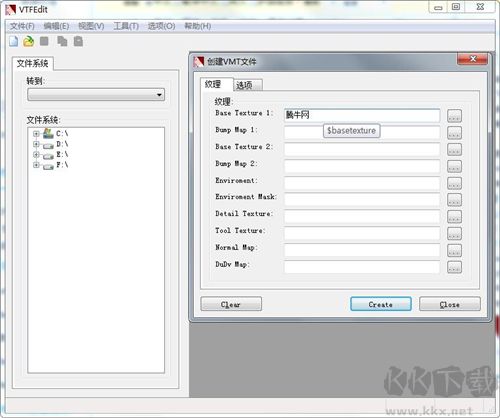
Task: Expand the D:\ drive node
Action: click(36, 144)
